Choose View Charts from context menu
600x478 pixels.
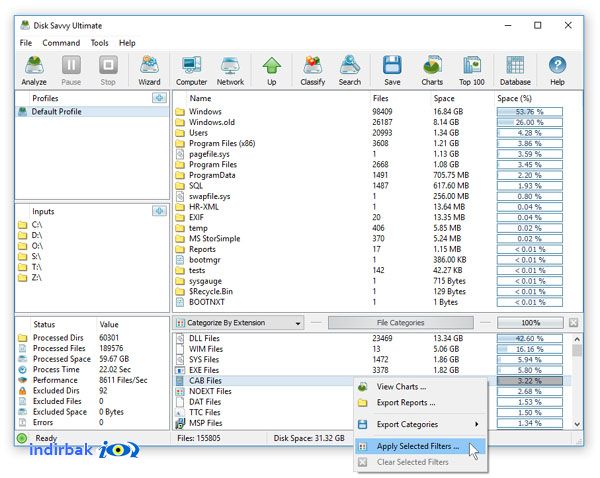point(421,387)
